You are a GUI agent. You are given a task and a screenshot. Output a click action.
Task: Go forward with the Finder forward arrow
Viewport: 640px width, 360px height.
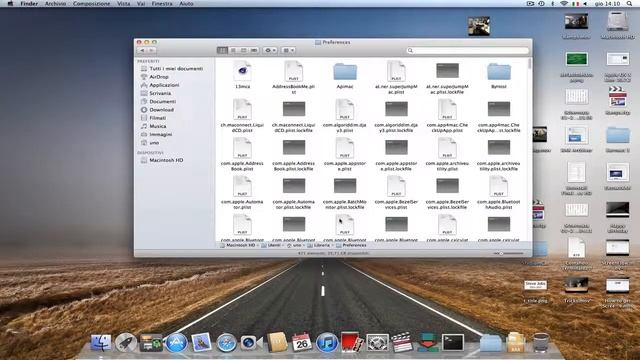151,50
